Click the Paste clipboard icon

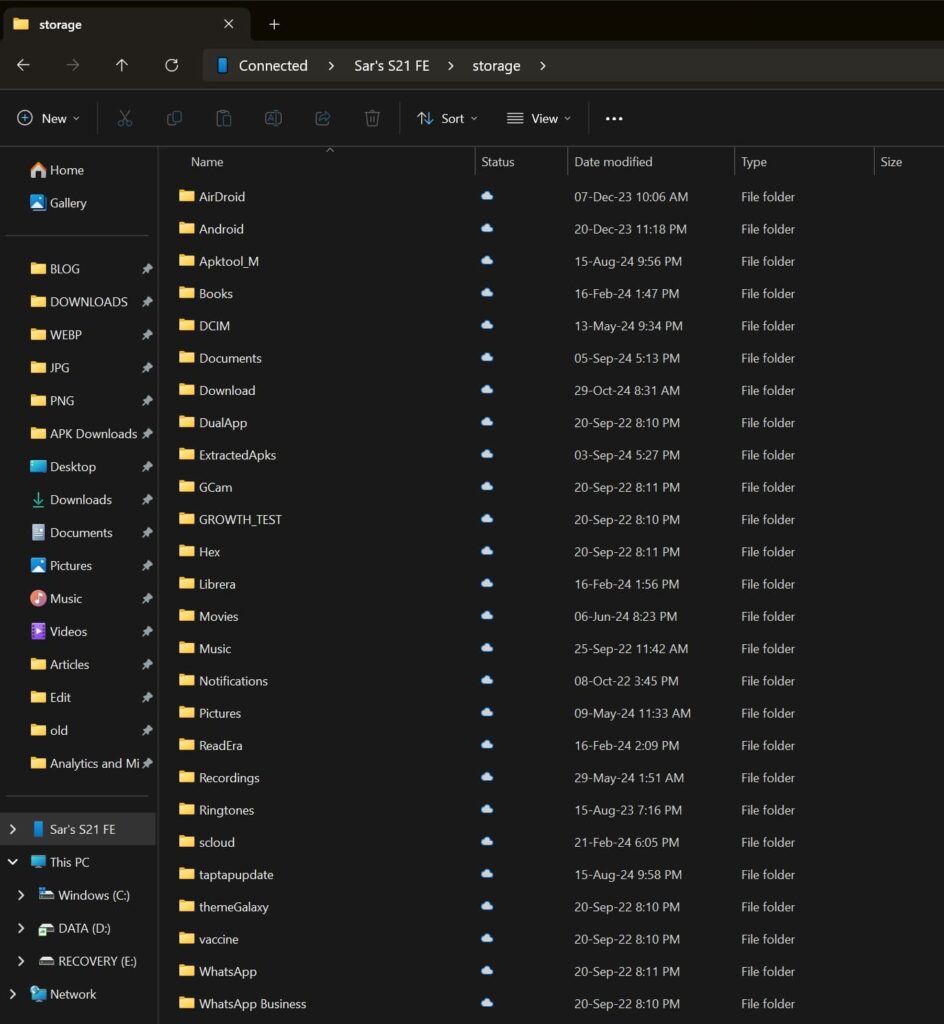tap(224, 118)
